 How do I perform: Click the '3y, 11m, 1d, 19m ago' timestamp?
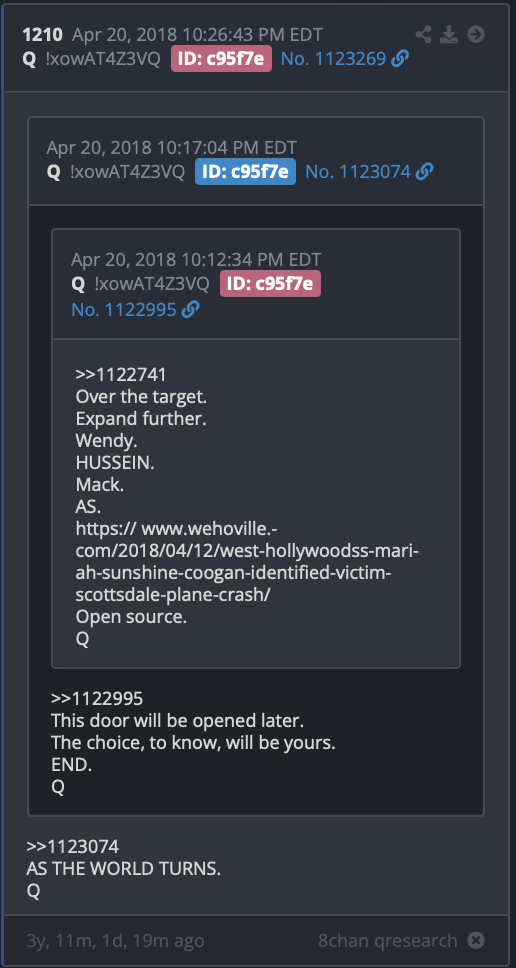coord(115,941)
